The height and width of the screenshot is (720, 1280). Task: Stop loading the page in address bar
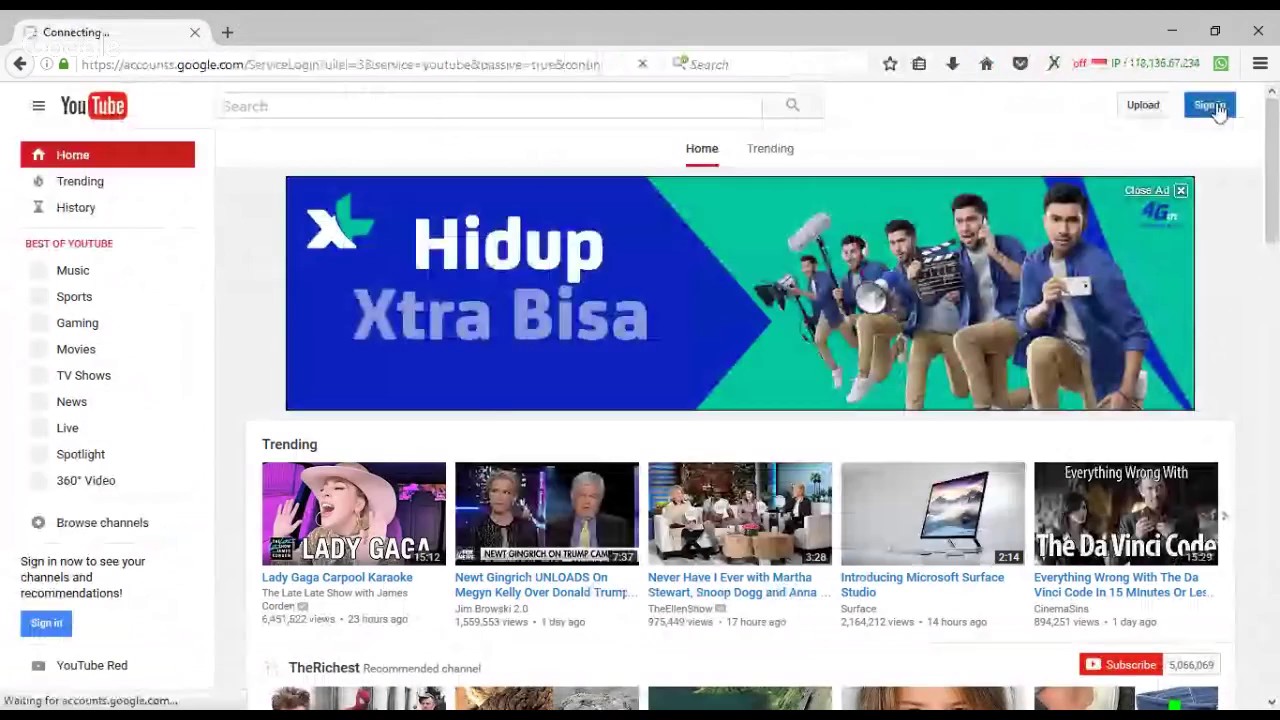[x=642, y=64]
